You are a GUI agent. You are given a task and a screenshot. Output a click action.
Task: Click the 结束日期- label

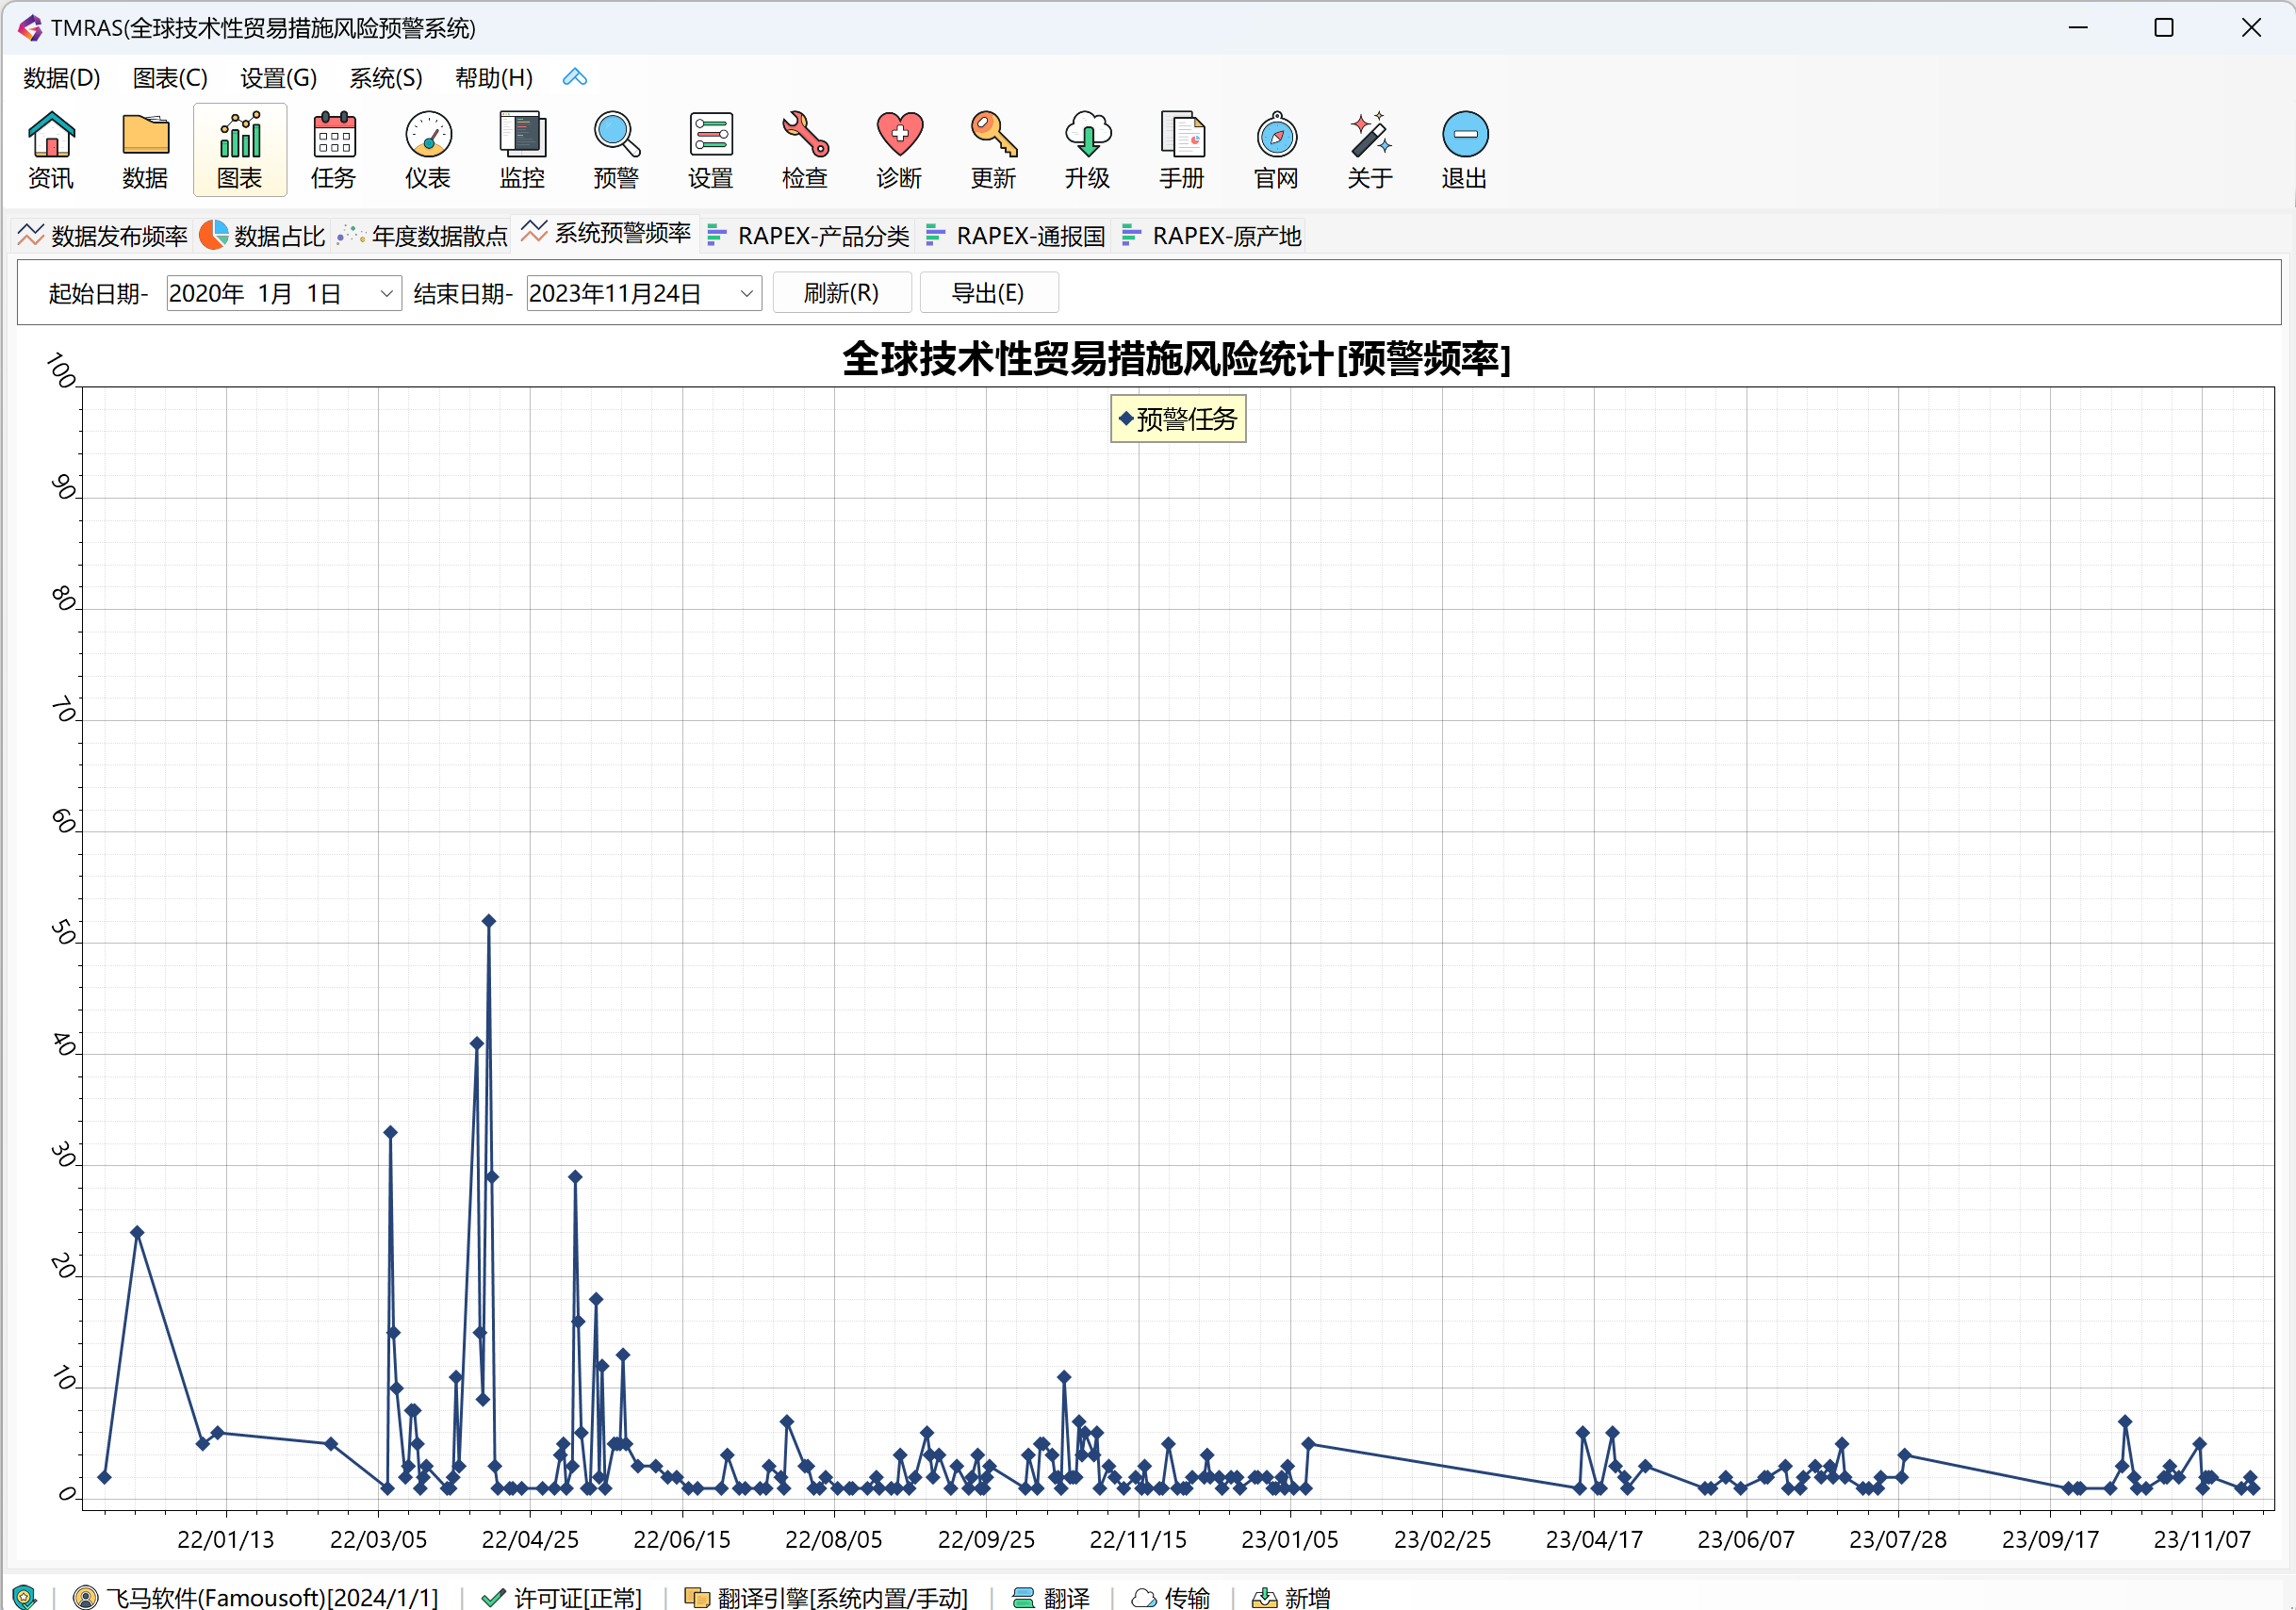[x=463, y=294]
